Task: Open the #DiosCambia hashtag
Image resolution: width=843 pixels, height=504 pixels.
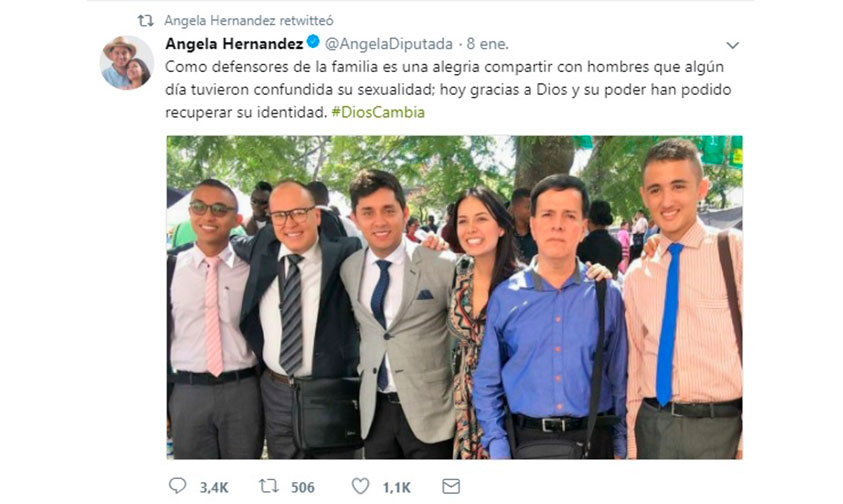Action: pos(378,112)
